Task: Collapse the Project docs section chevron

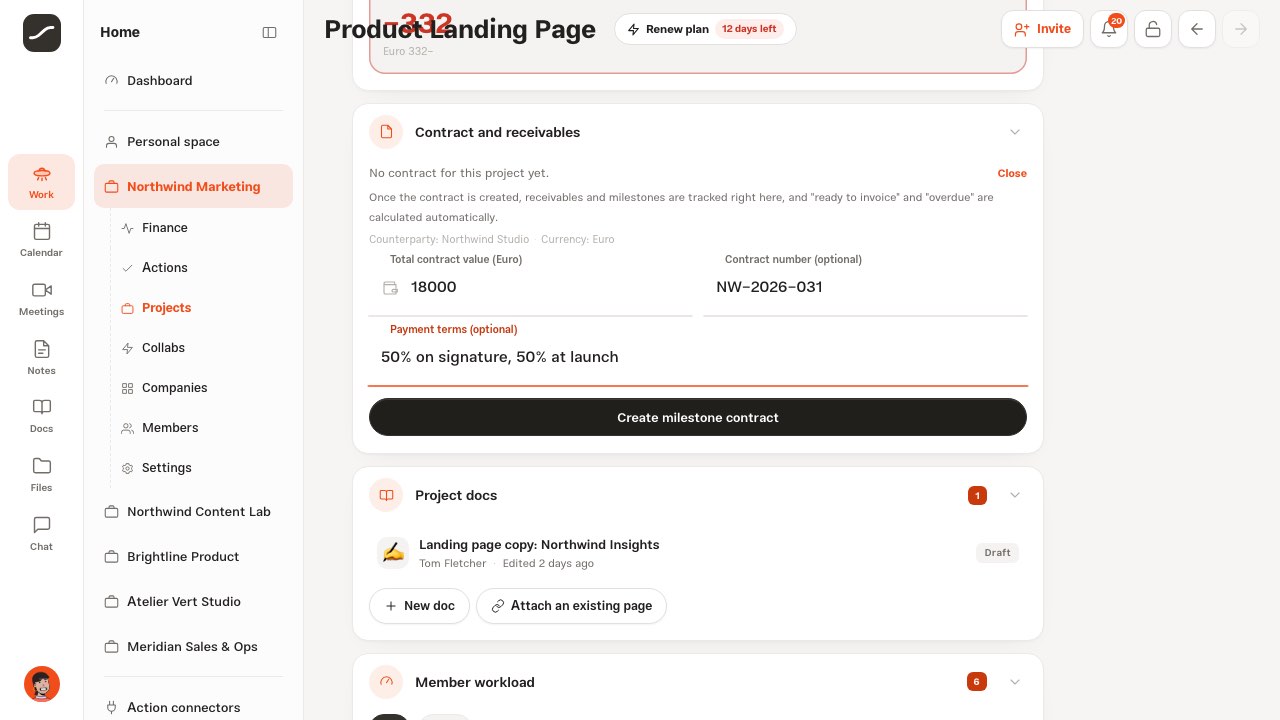Action: click(x=1015, y=495)
